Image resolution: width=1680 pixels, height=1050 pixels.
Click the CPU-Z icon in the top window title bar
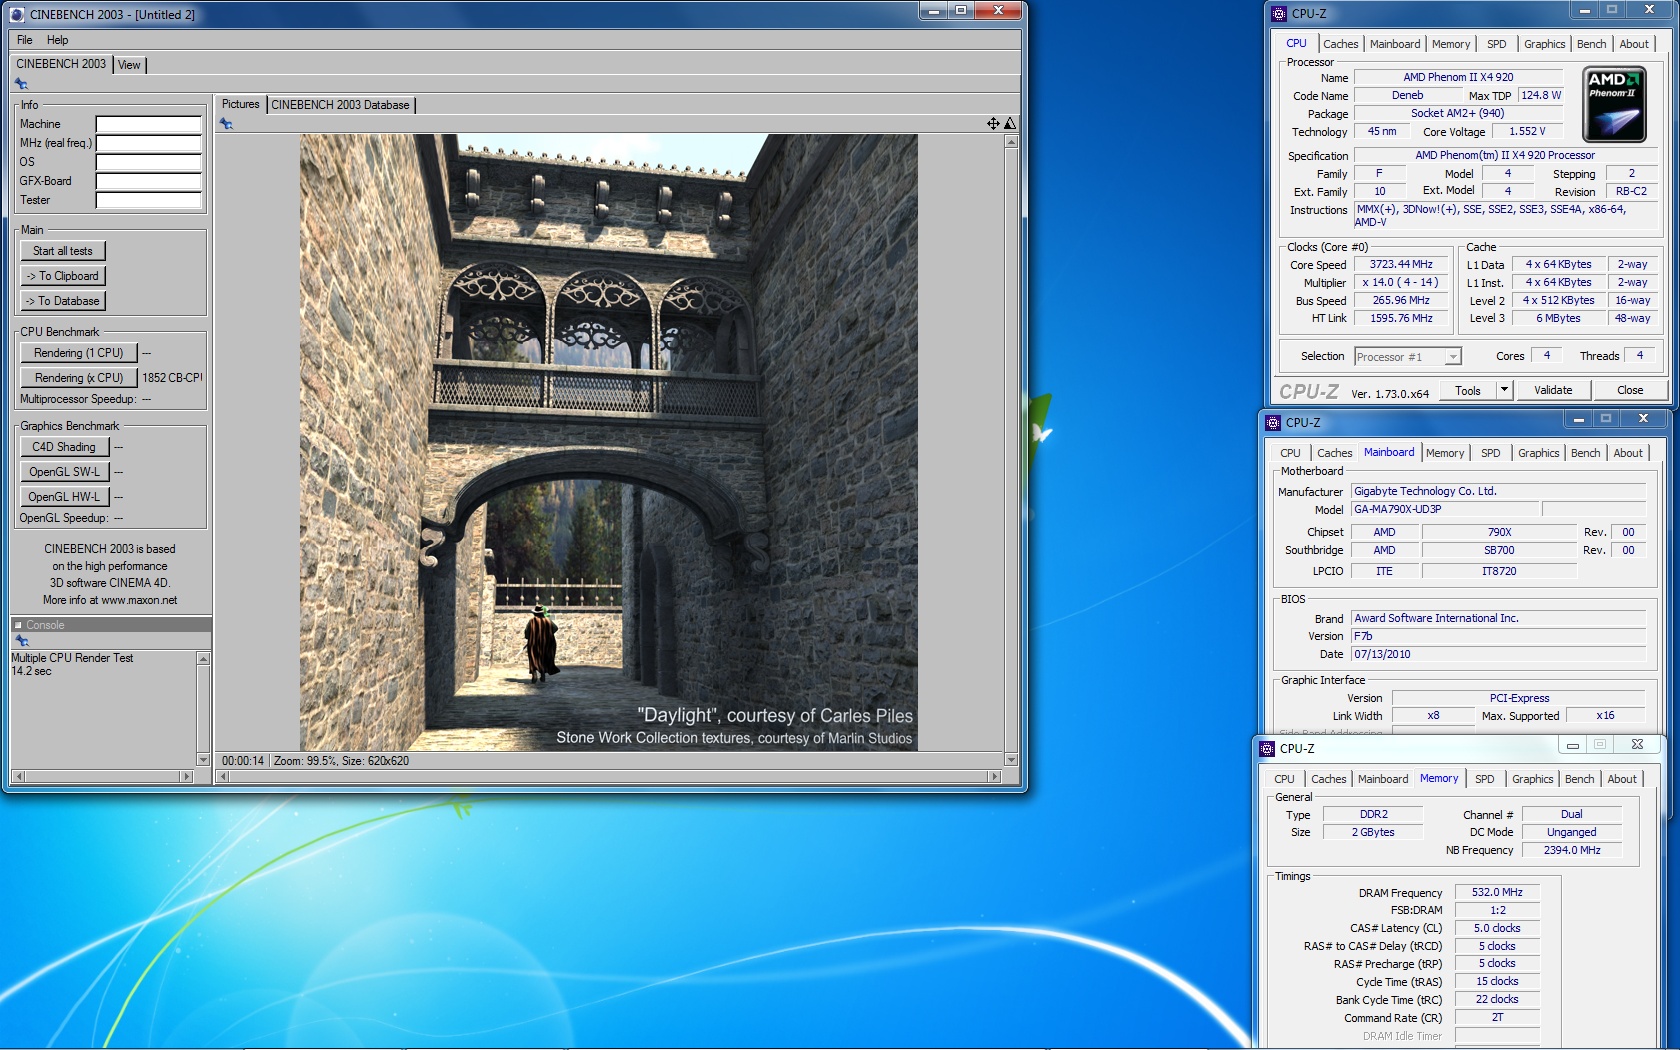pos(1279,14)
